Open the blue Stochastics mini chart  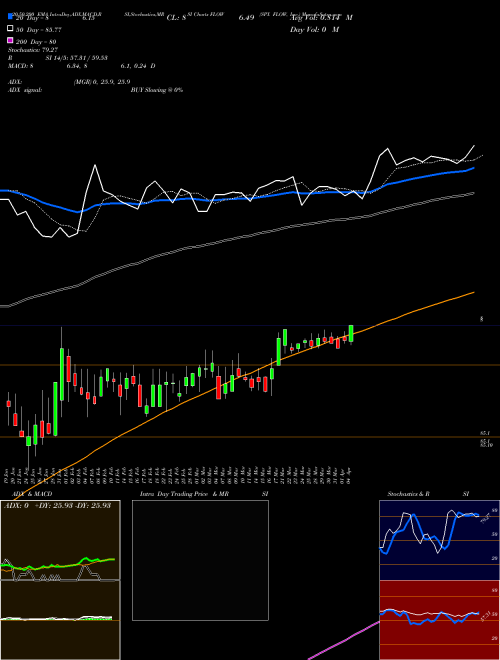(439, 540)
